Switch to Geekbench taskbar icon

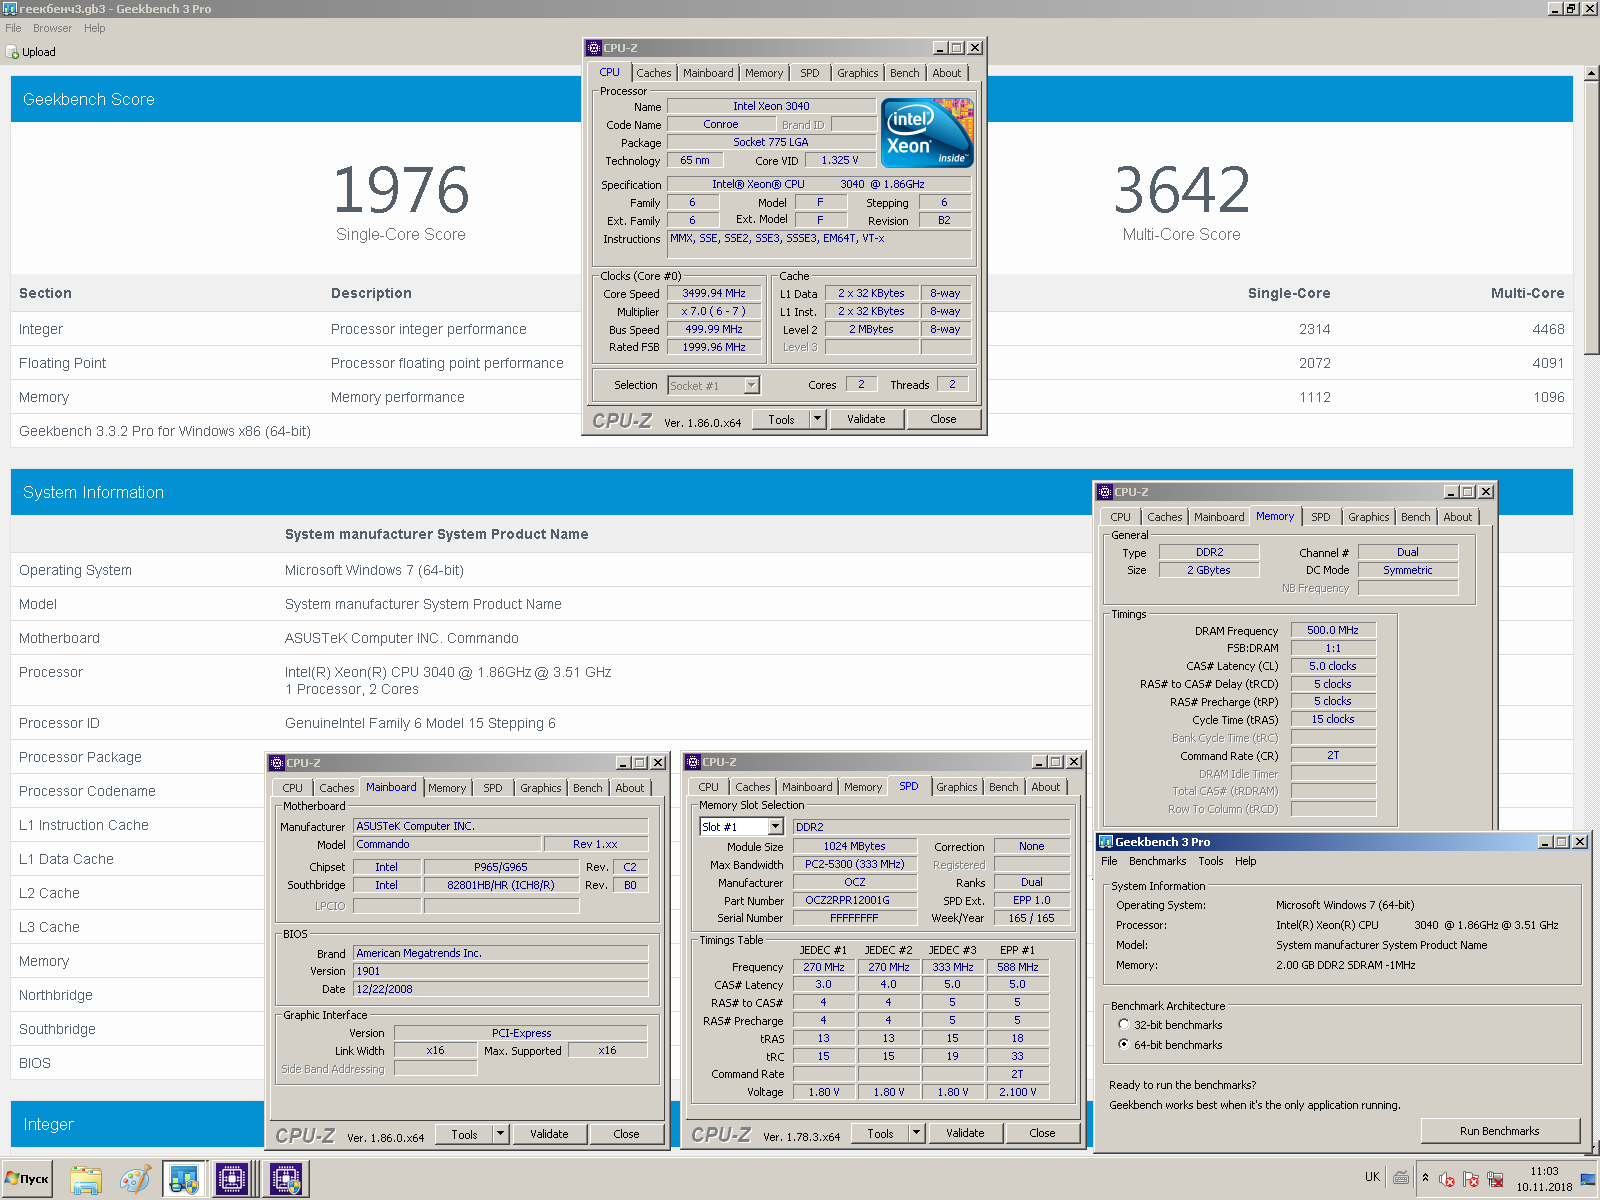184,1180
